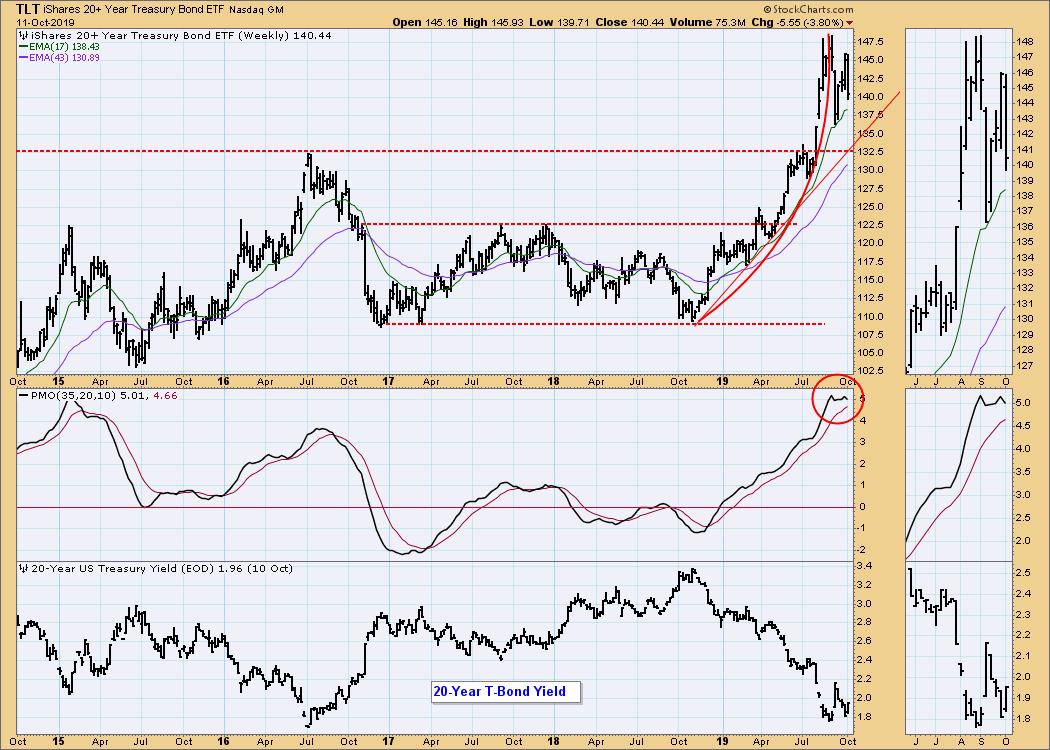The image size is (1050, 750).
Task: Click the 4.5 label on zoomed PMO axis
Action: [x=1024, y=425]
